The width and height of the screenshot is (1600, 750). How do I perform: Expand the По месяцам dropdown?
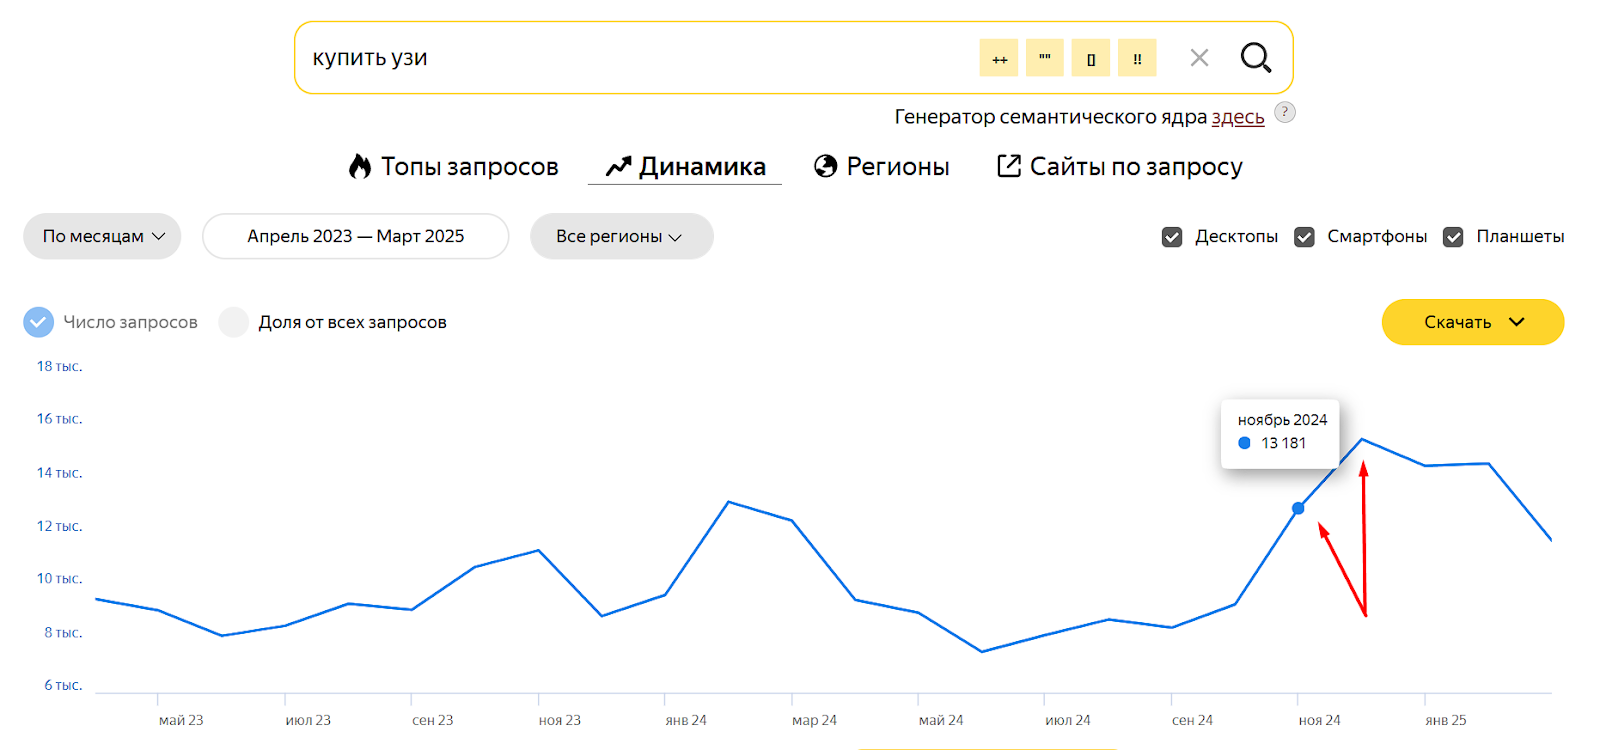tap(102, 236)
